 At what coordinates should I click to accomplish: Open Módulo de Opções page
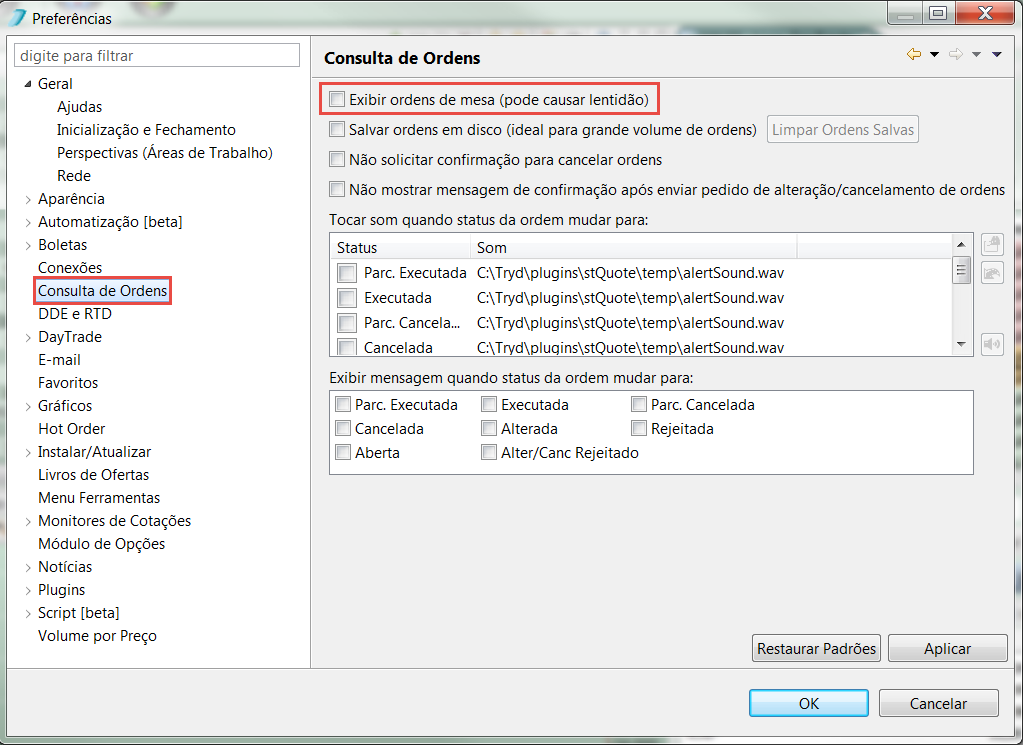pyautogui.click(x=101, y=543)
